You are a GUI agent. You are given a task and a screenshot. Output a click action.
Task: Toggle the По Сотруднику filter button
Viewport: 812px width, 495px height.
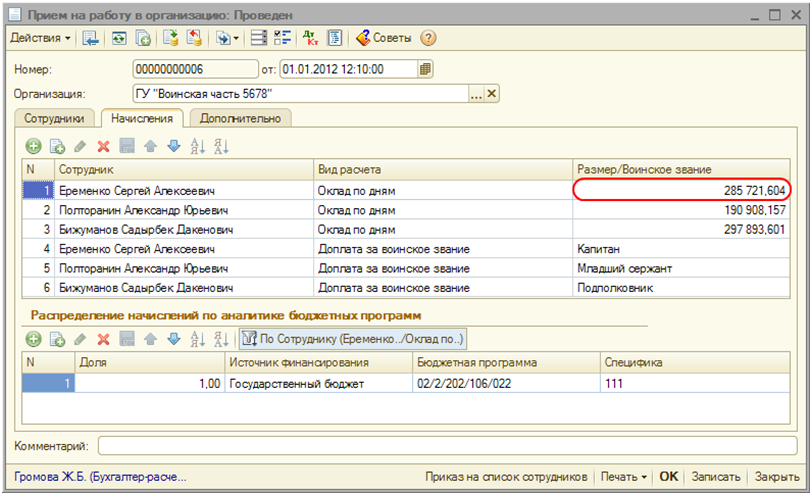click(352, 339)
